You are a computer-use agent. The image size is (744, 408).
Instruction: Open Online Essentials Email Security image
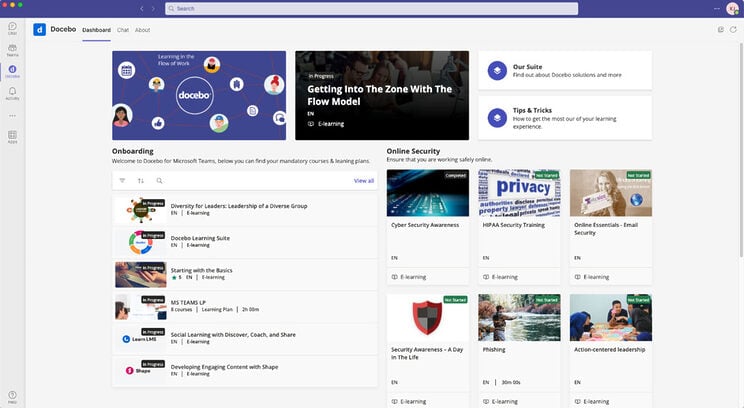pyautogui.click(x=611, y=193)
